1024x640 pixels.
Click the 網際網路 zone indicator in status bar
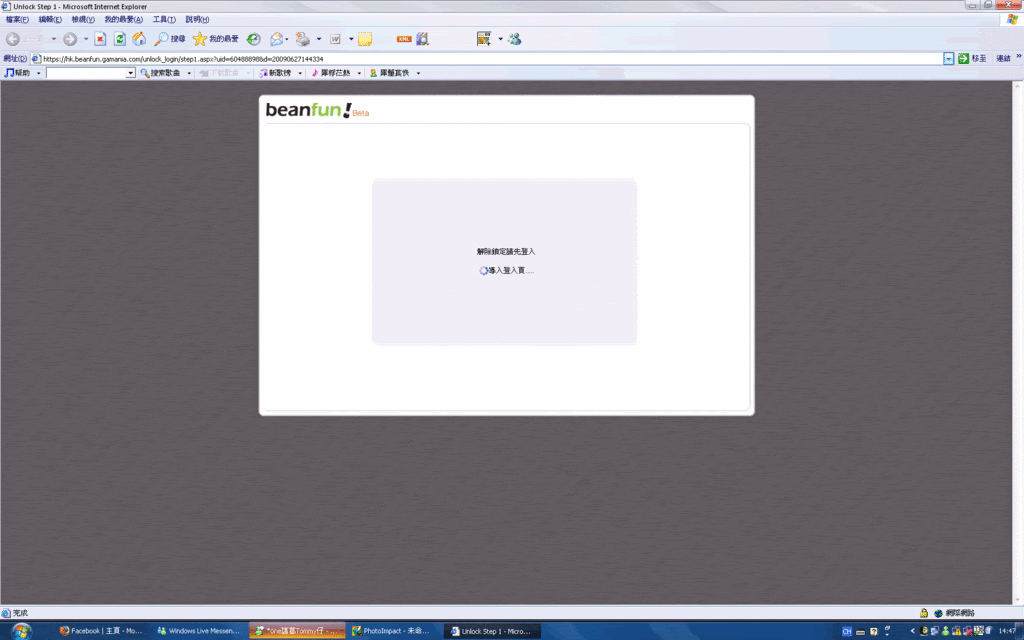[x=955, y=613]
